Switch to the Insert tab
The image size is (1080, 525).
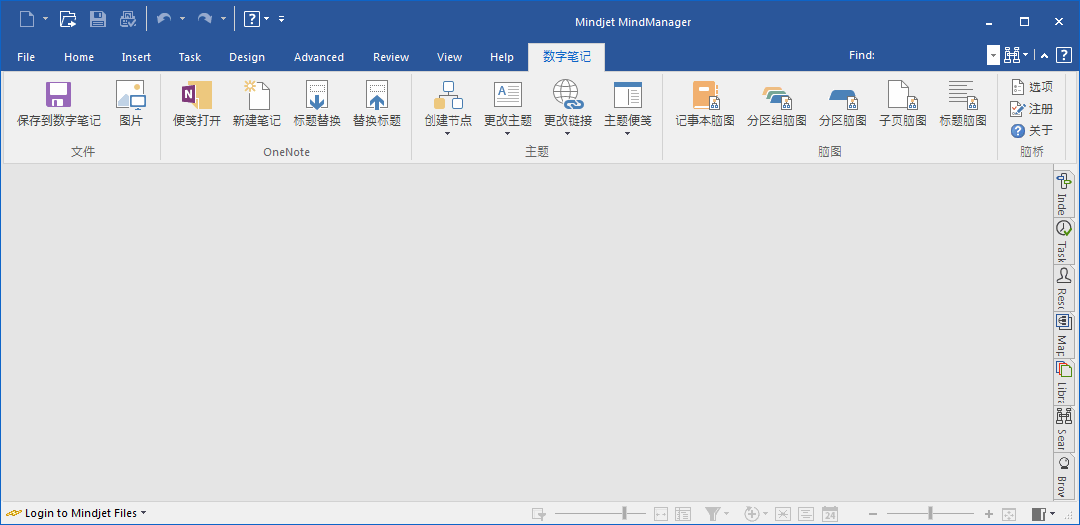pos(136,57)
